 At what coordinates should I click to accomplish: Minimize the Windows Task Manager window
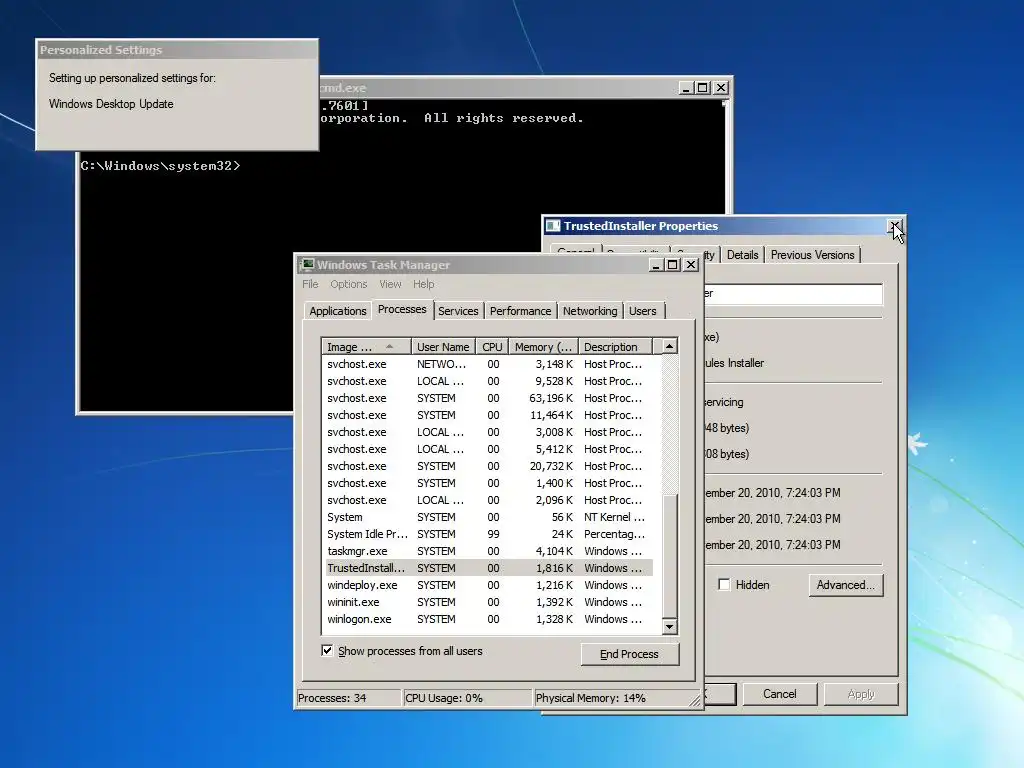[x=656, y=264]
